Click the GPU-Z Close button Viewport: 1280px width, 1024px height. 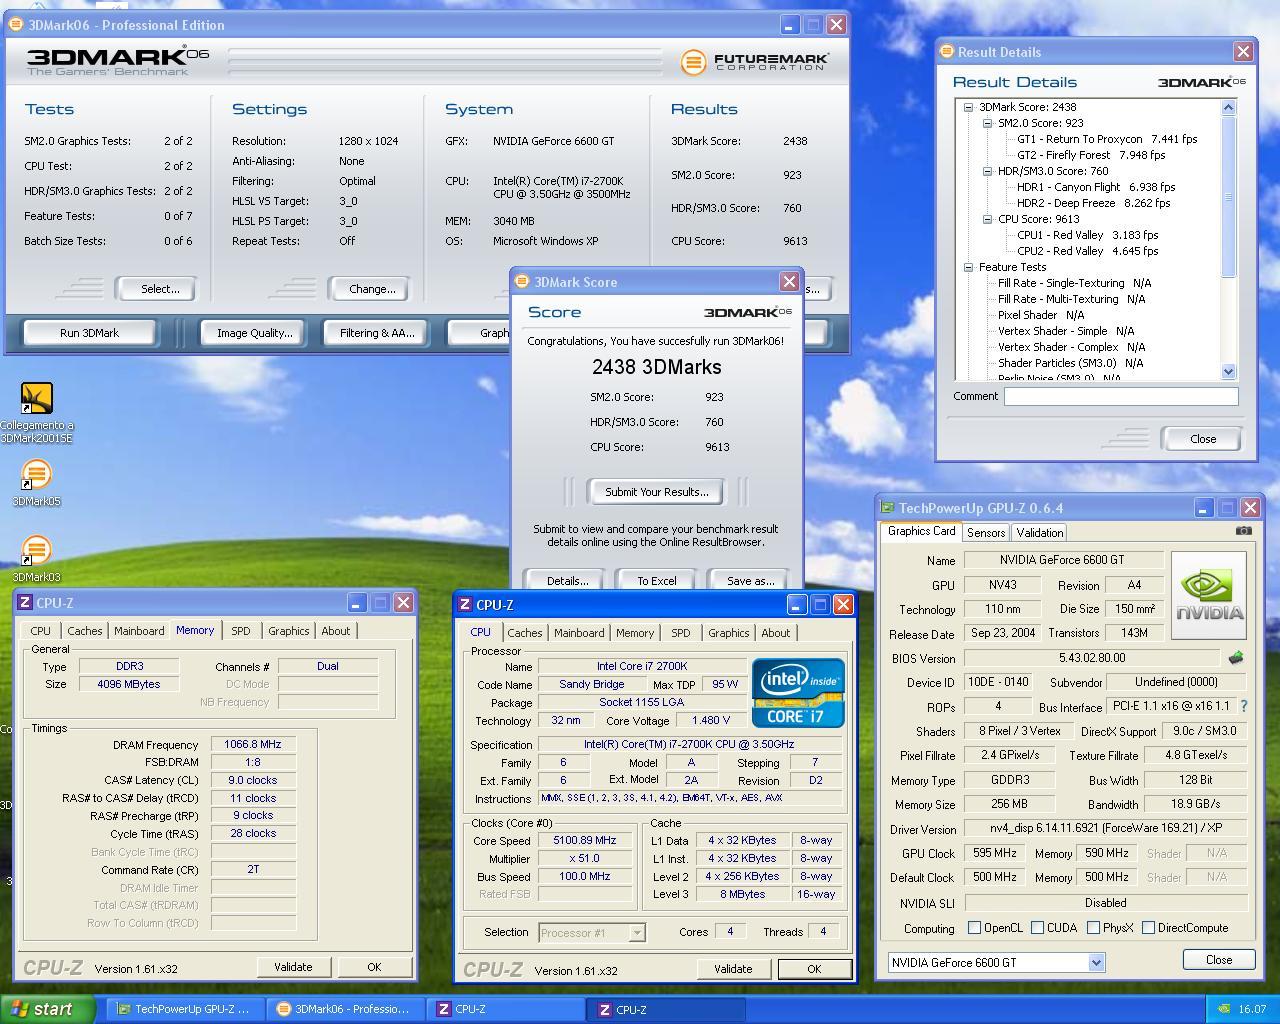point(1219,959)
